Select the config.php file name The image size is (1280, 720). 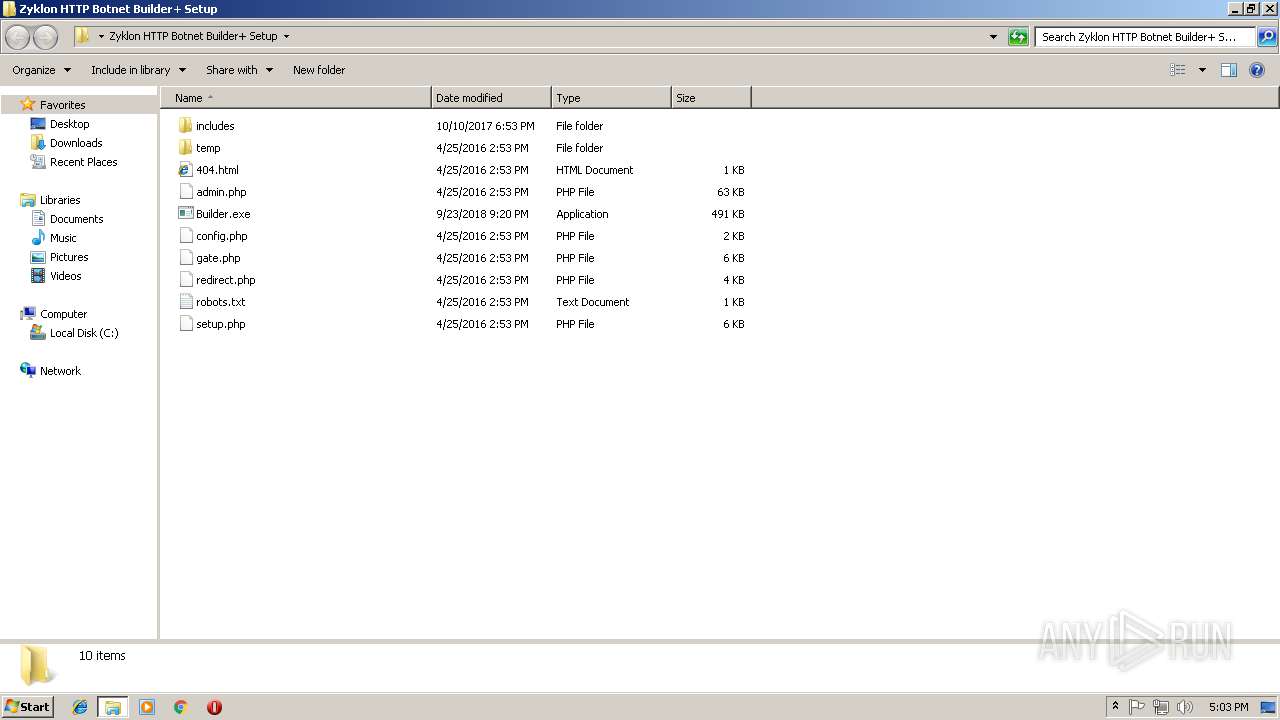[222, 236]
